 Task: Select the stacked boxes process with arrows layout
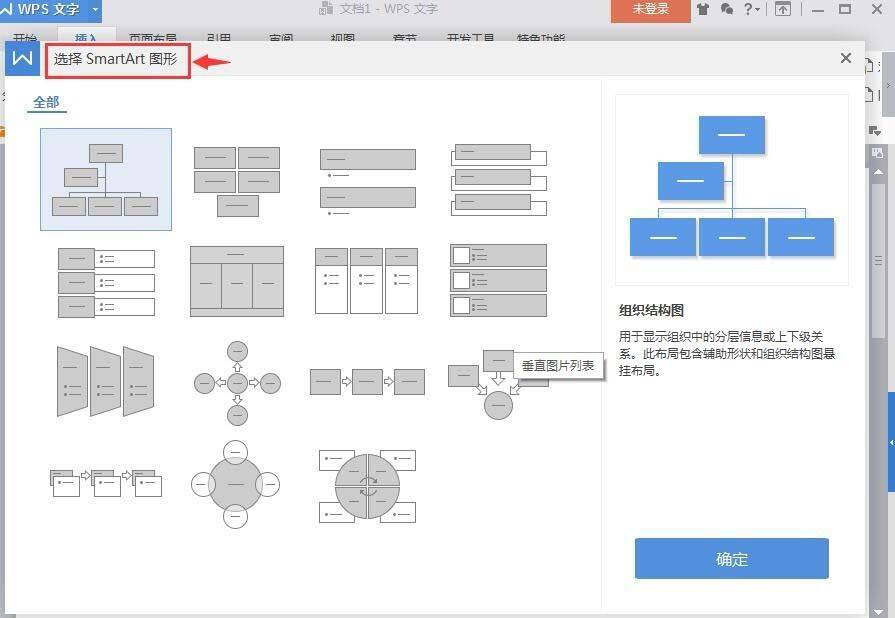(106, 483)
